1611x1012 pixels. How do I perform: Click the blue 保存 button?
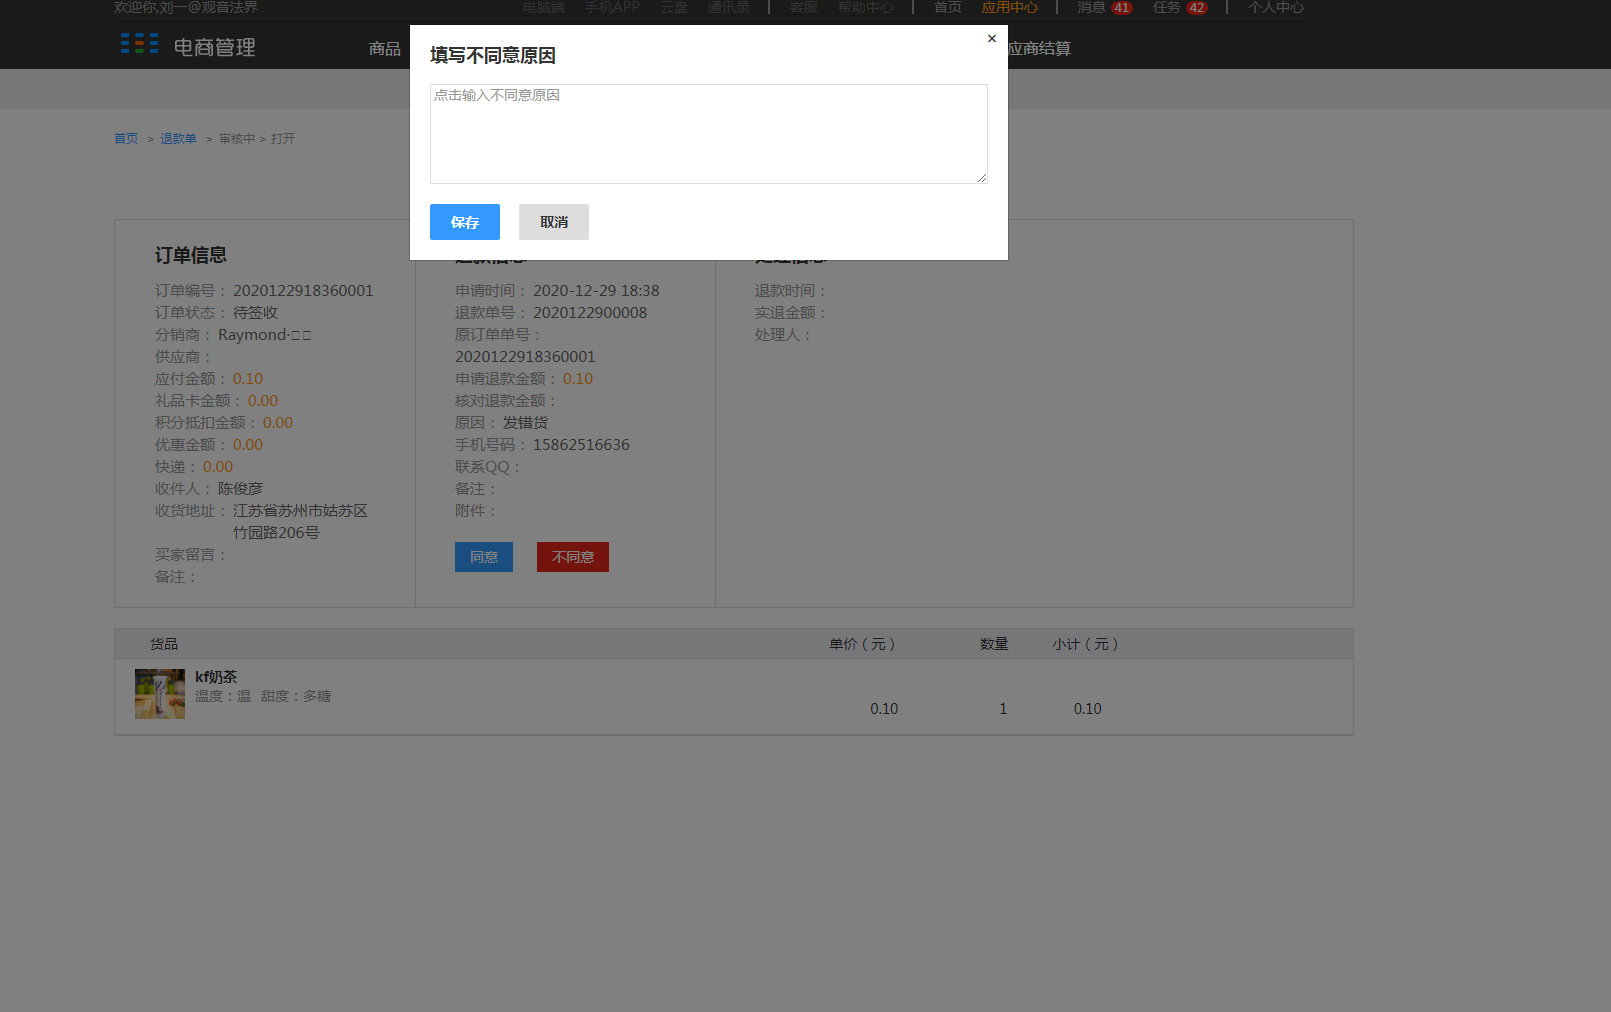465,222
